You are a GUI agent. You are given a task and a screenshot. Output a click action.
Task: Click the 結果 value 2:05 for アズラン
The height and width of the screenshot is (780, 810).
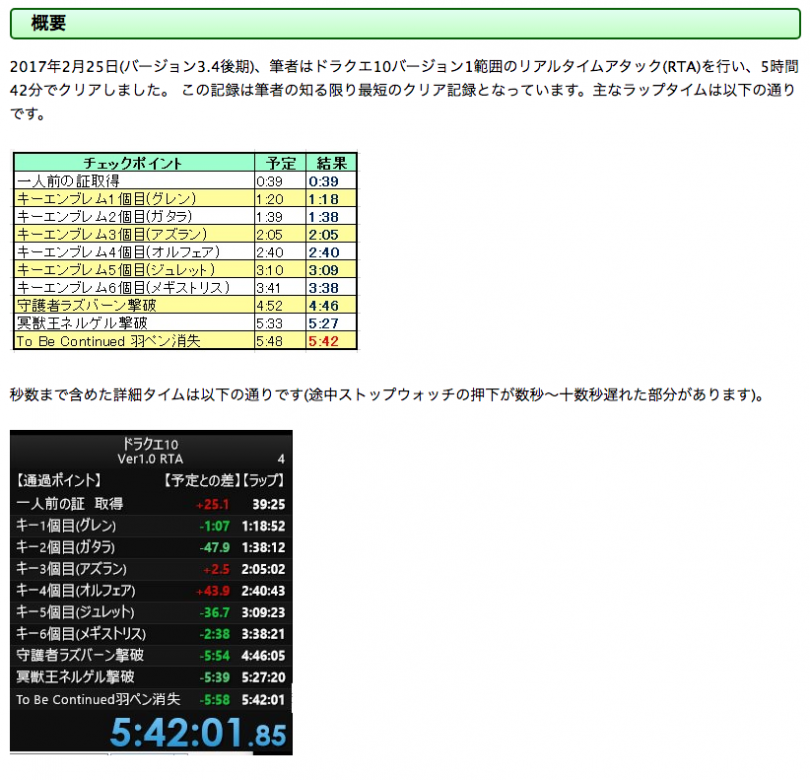tap(323, 235)
